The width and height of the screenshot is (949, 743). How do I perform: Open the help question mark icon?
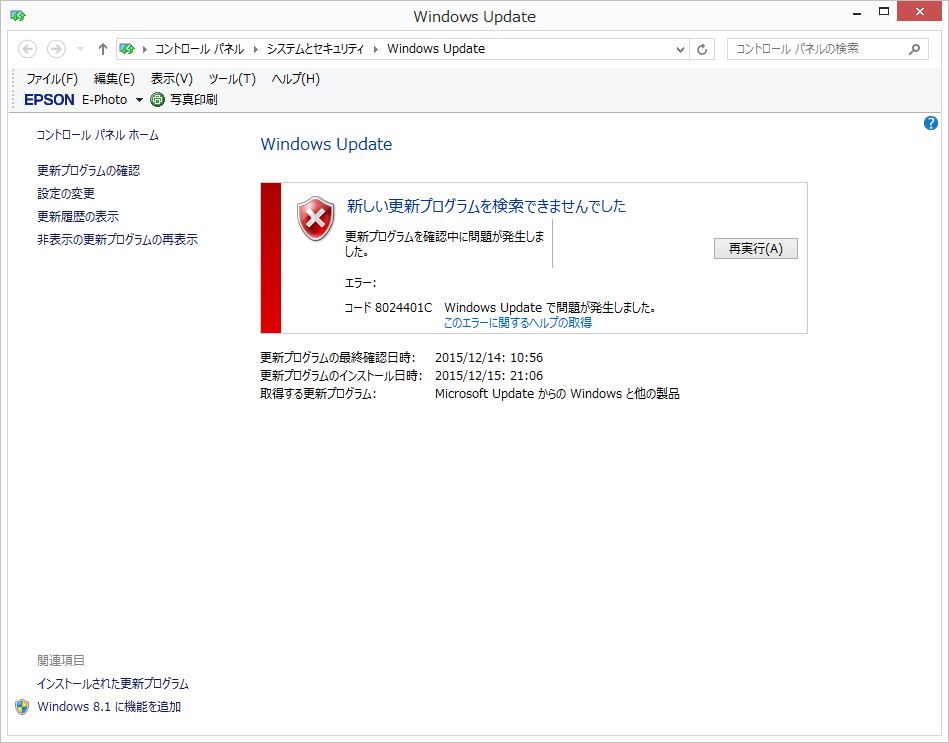click(930, 123)
